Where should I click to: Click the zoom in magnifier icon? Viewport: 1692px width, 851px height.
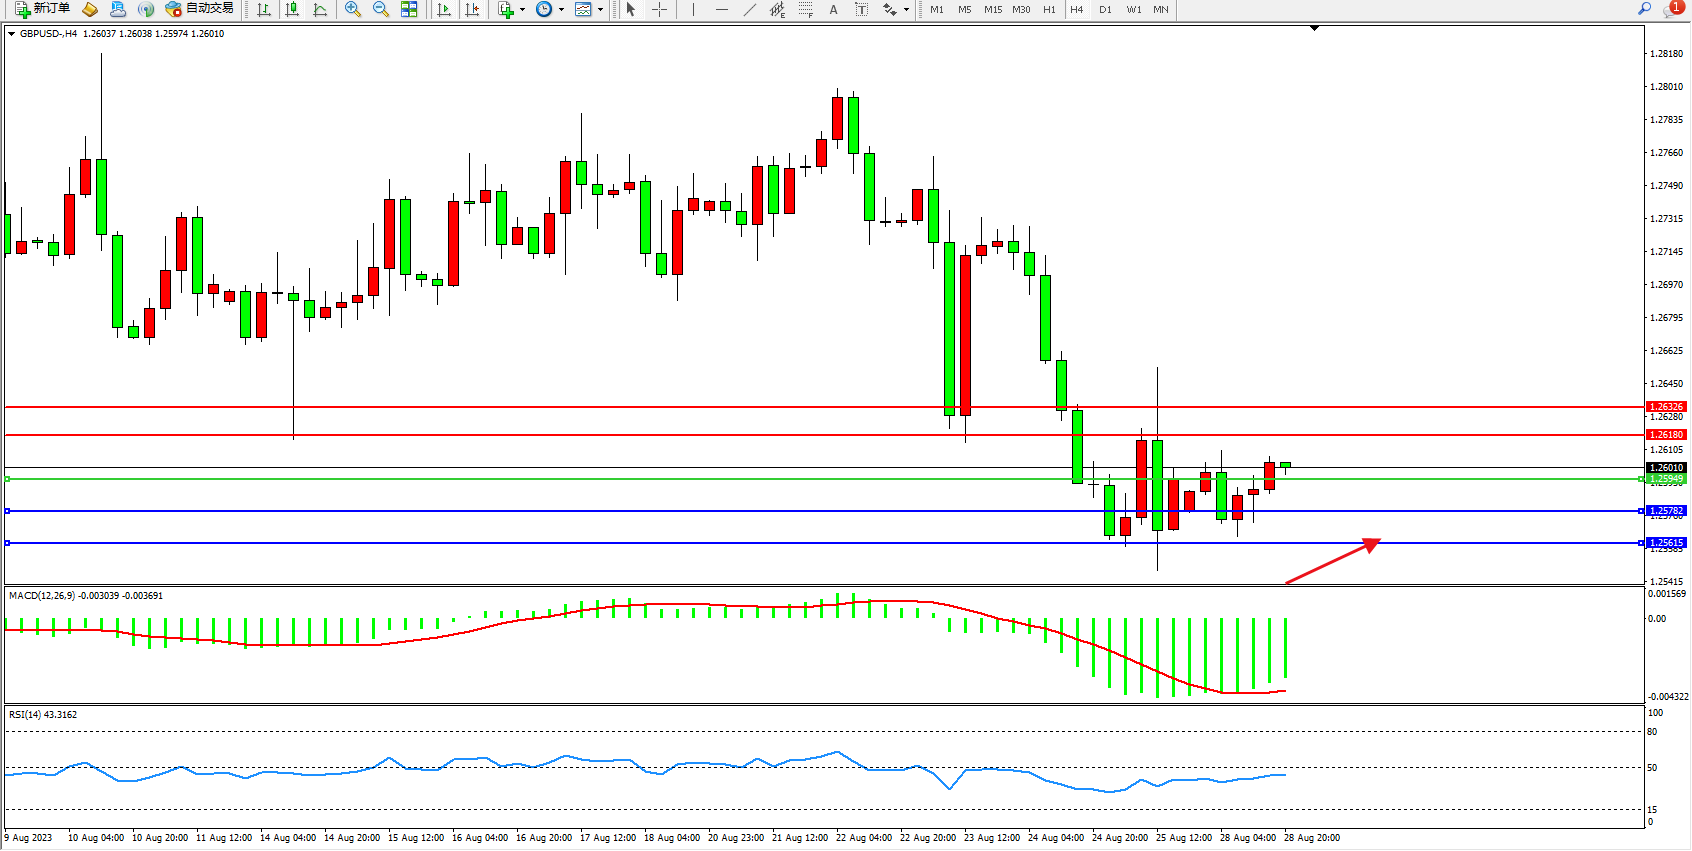pyautogui.click(x=352, y=9)
